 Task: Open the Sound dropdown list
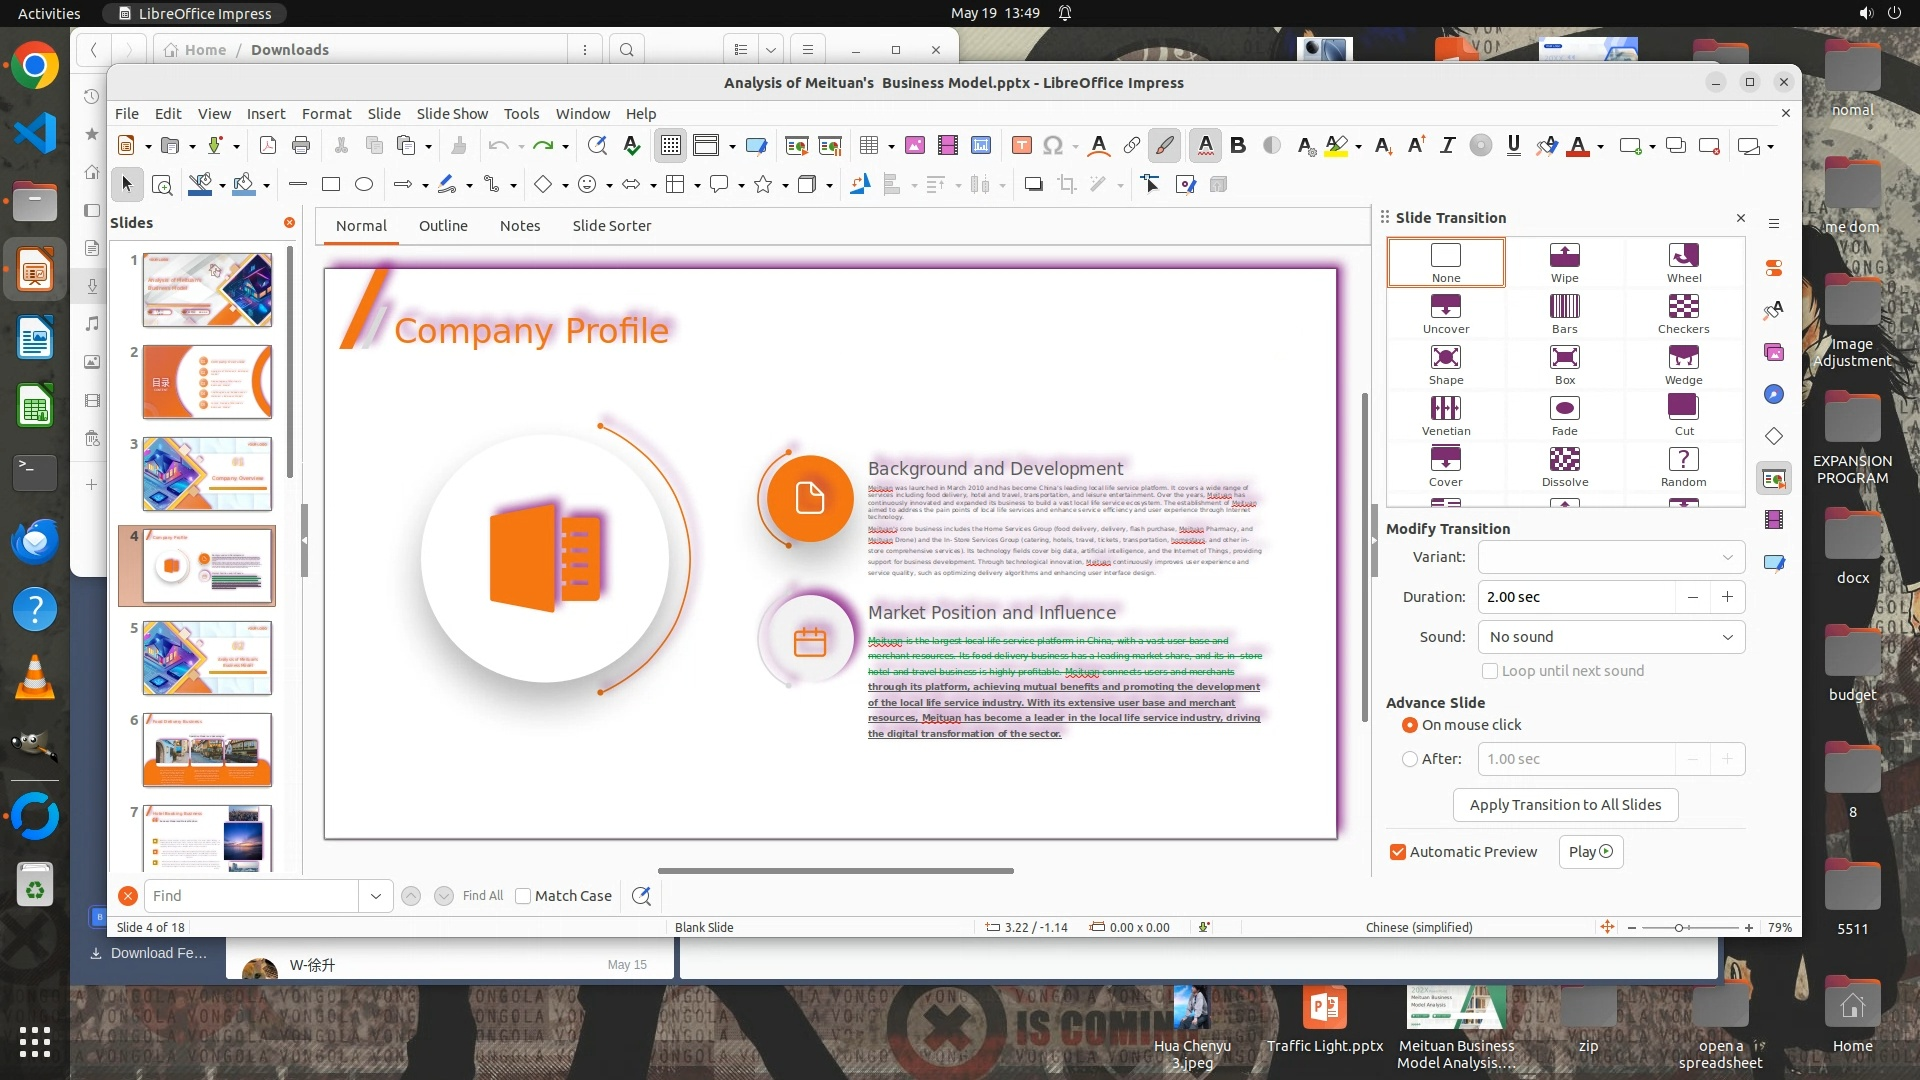pyautogui.click(x=1611, y=637)
